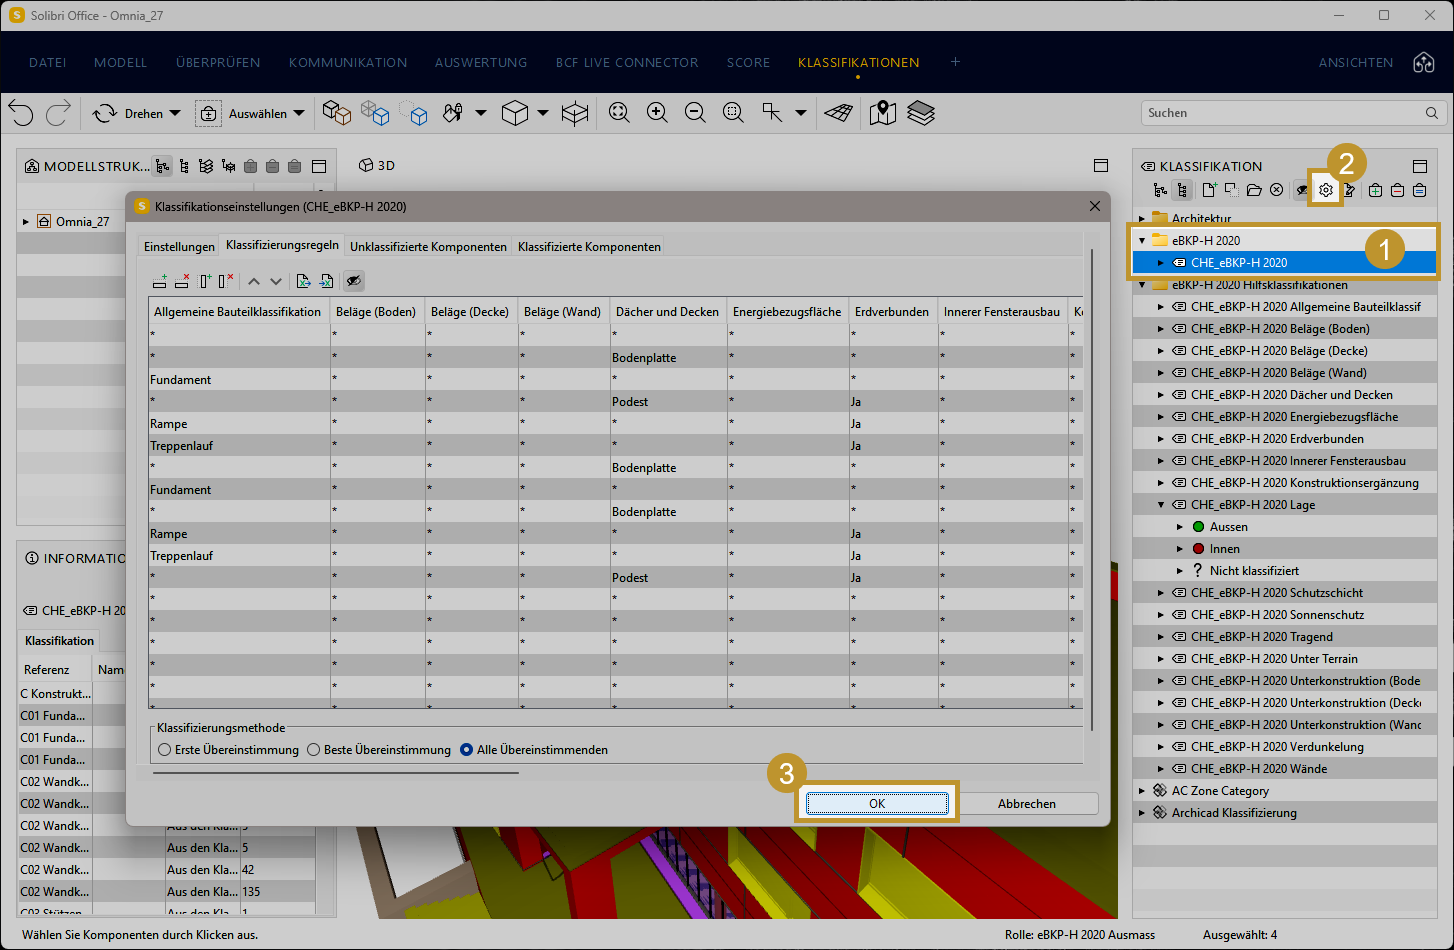
Task: Set selection basket blue equals icon
Action: (1419, 190)
